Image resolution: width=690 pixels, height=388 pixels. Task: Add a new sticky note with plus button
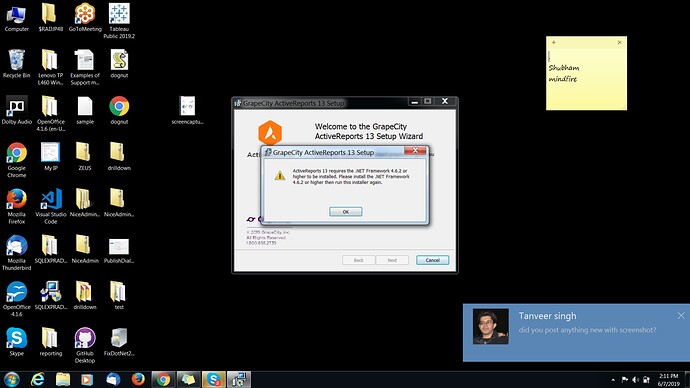coord(554,43)
